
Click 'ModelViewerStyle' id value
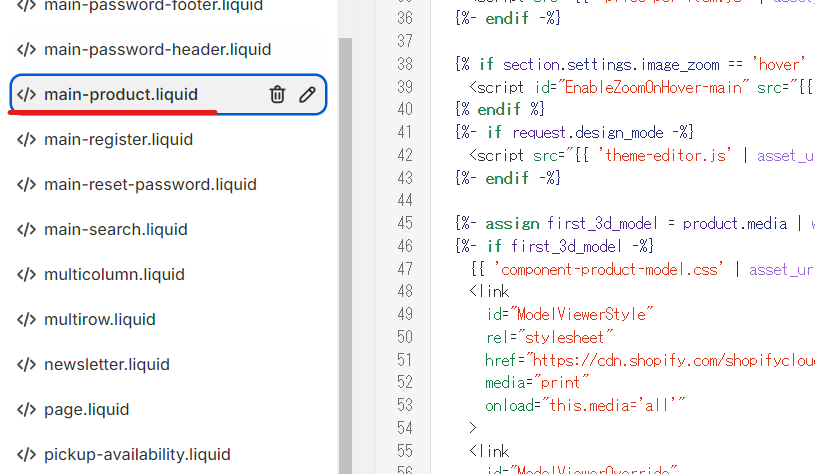click(x=581, y=314)
